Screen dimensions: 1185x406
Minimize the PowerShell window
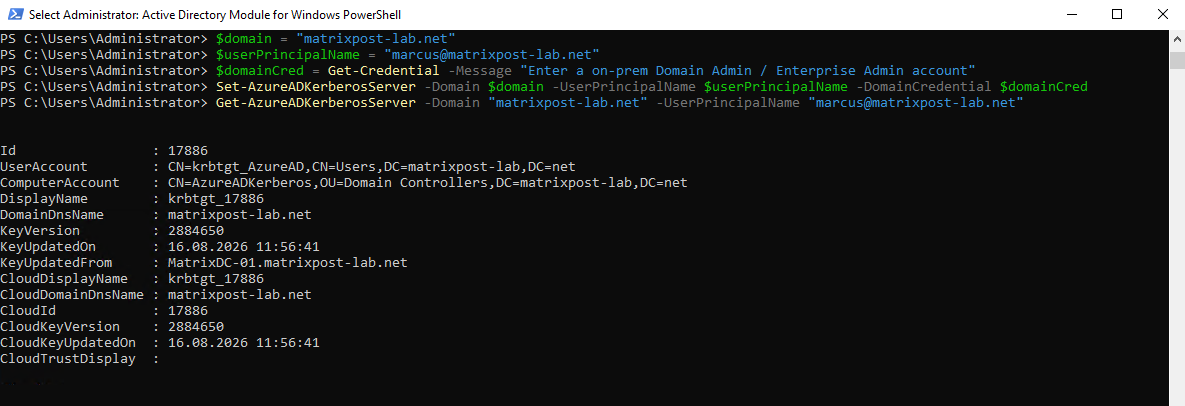point(1072,14)
